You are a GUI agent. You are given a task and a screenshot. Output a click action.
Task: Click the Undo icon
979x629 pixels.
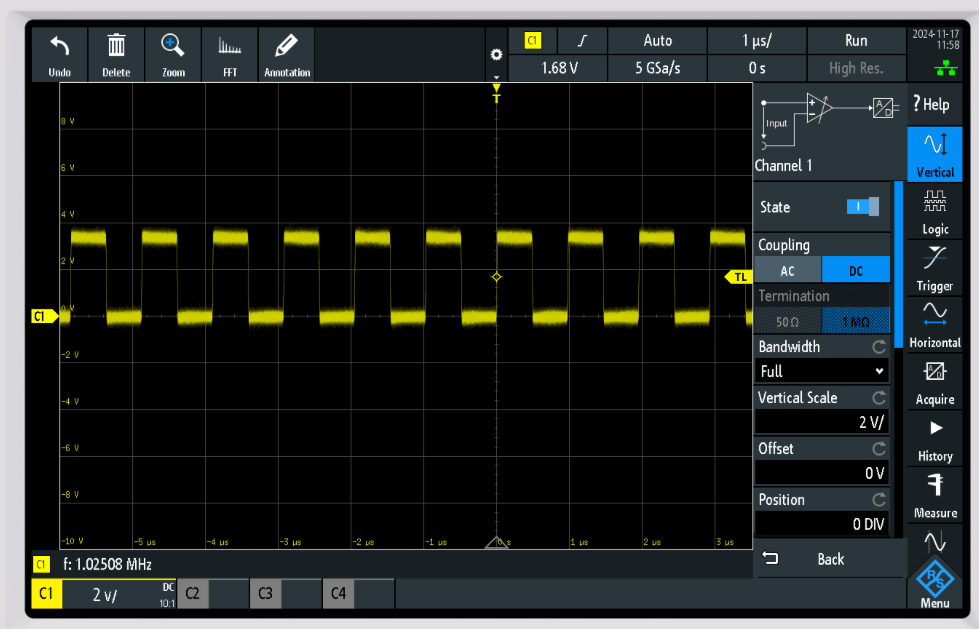(60, 54)
